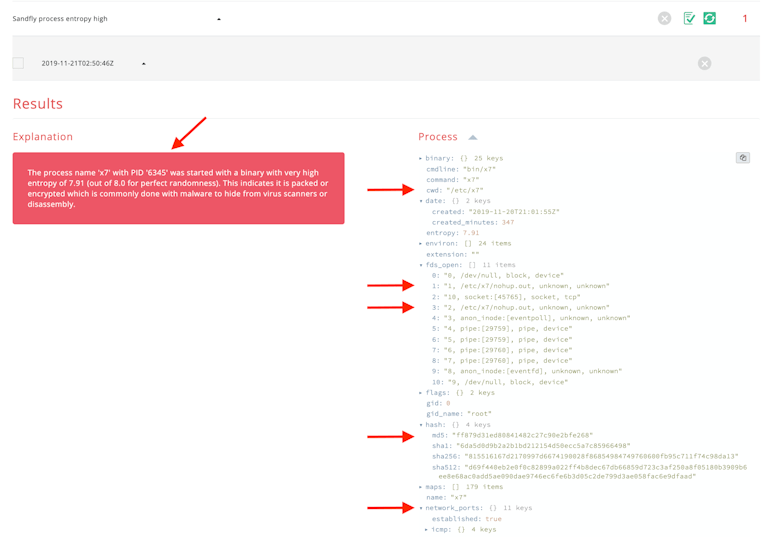Expand the icmp 4 keys node

tap(426, 530)
